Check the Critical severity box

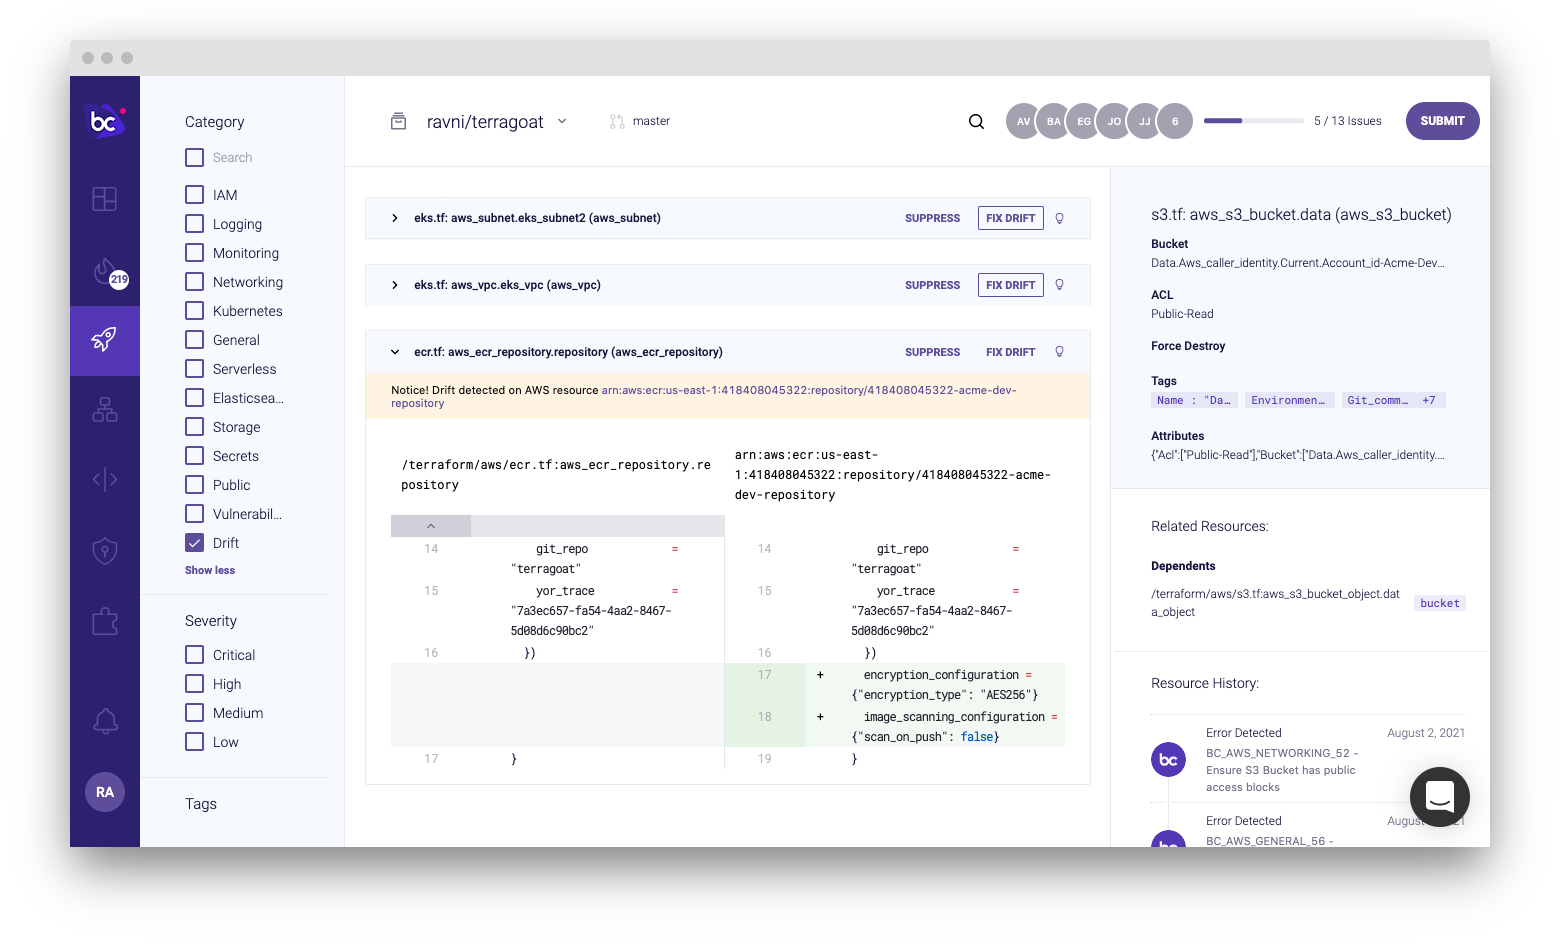(195, 655)
